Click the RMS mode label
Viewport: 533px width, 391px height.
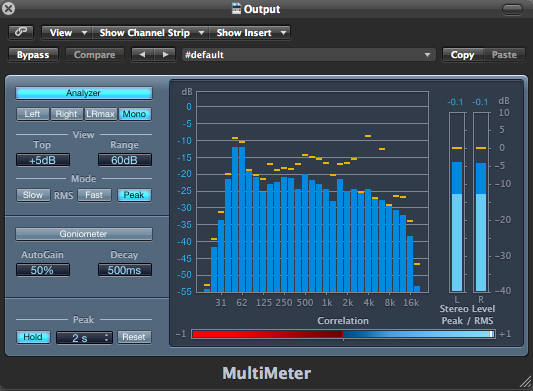click(x=64, y=196)
